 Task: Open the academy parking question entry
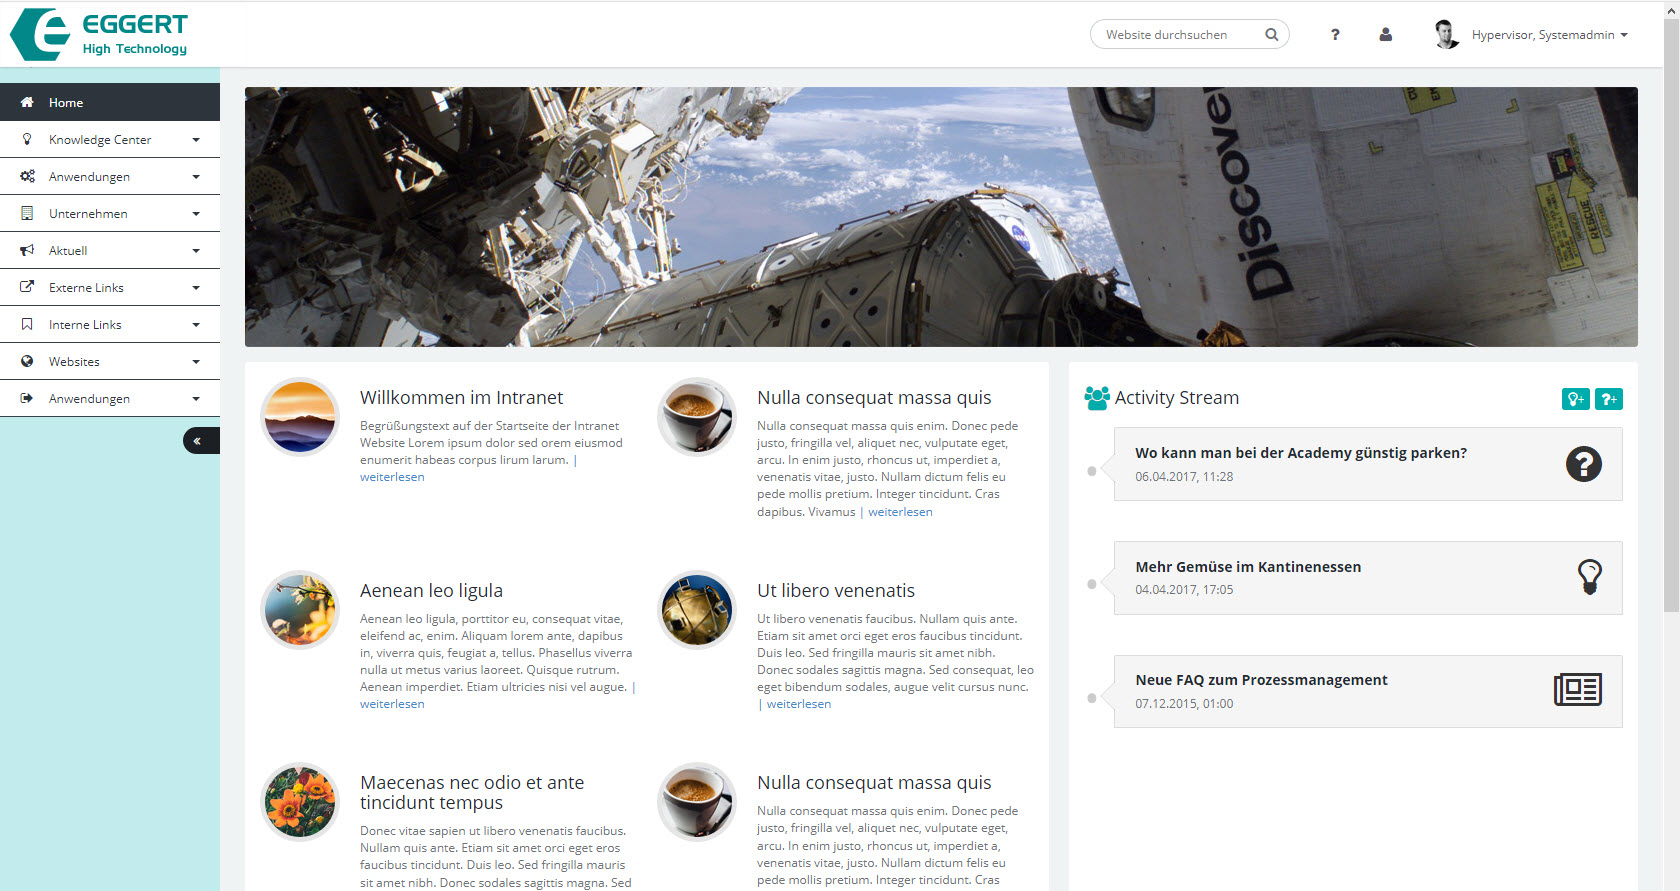[1300, 453]
